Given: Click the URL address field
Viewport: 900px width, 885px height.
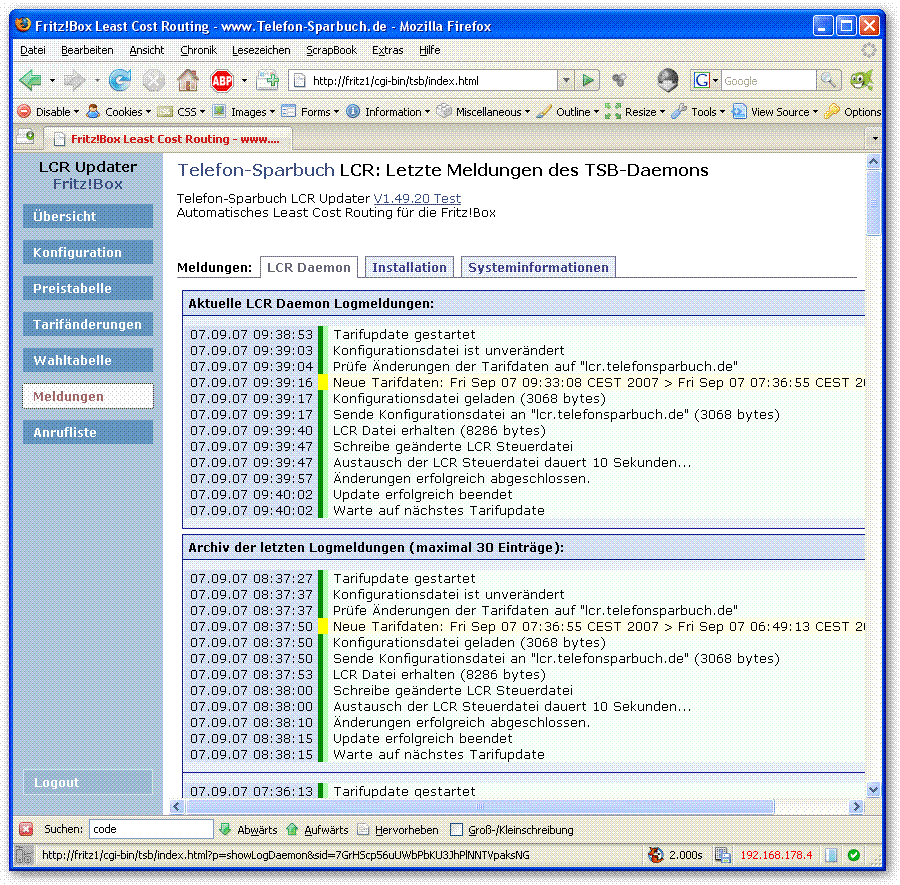Looking at the screenshot, I should pos(433,81).
